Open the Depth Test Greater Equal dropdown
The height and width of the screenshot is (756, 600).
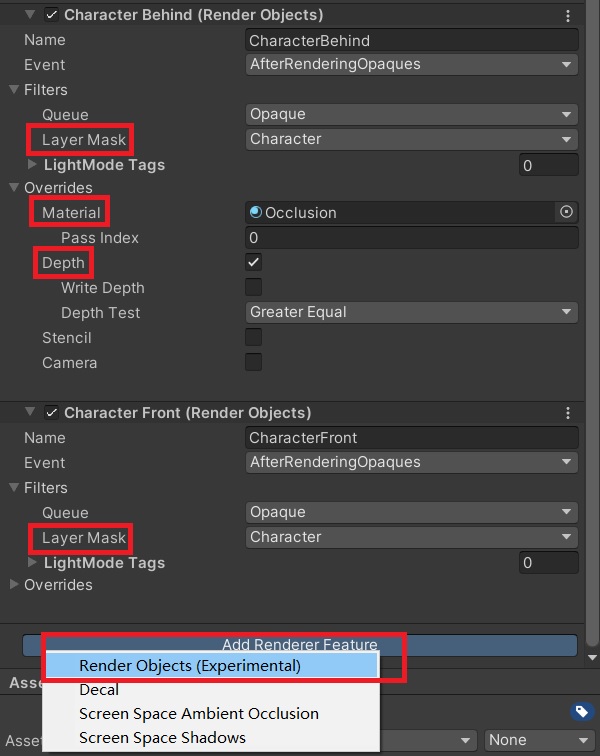pyautogui.click(x=411, y=312)
